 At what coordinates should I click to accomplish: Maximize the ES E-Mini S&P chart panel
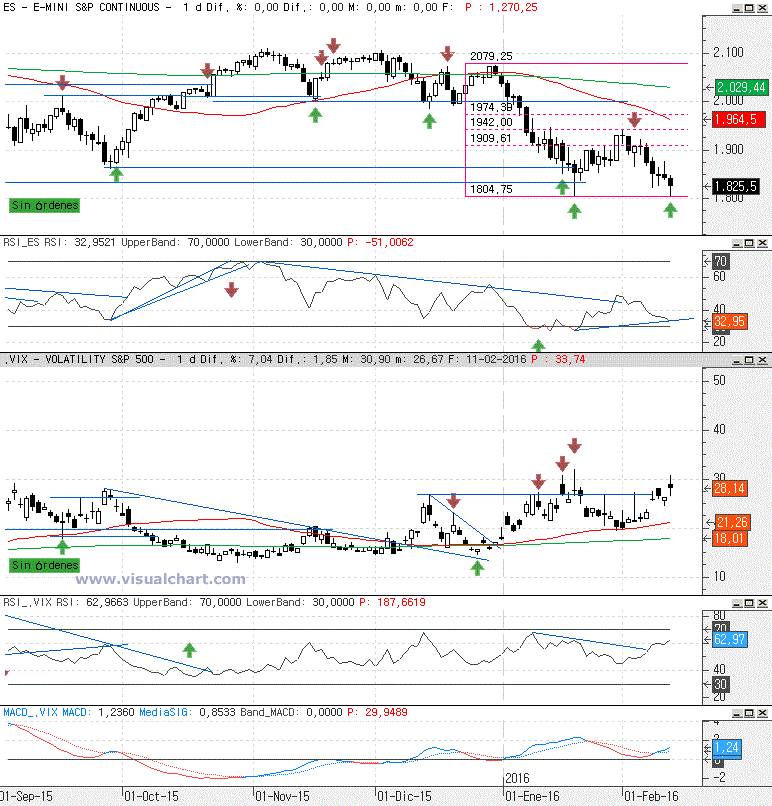[749, 8]
